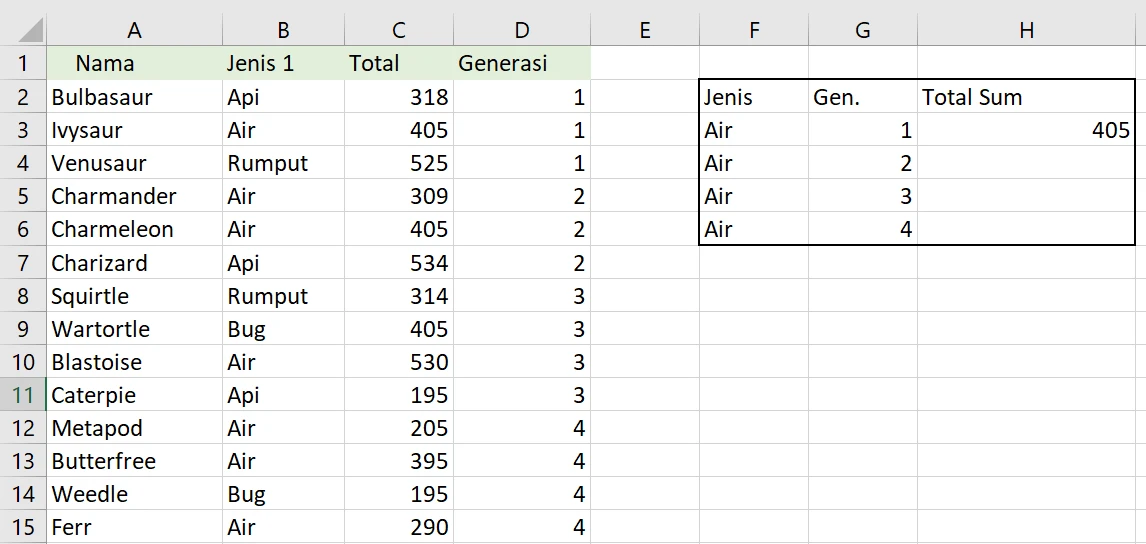Select cell with Charizard name
The height and width of the screenshot is (544, 1146).
(x=134, y=262)
